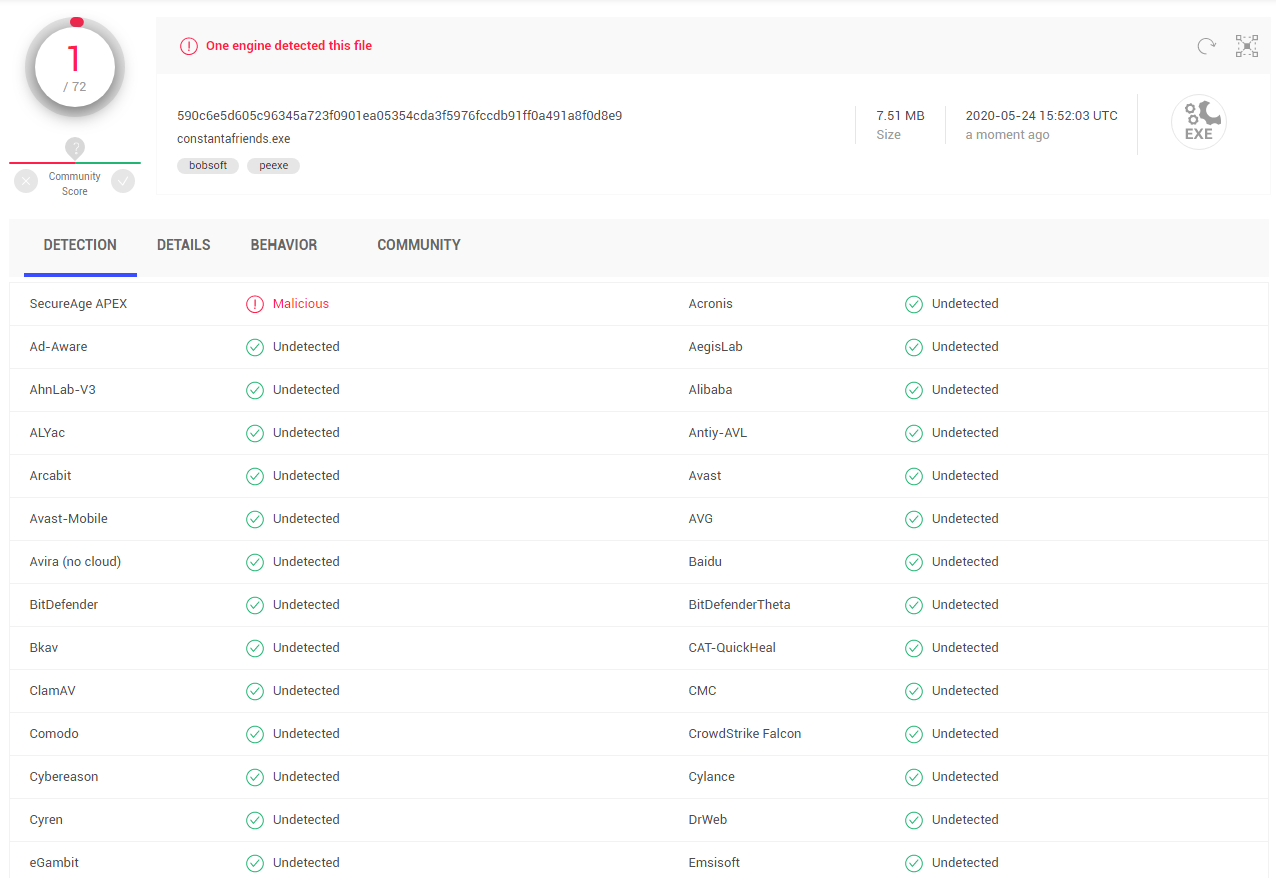Click the check icon for Cyren
The width and height of the screenshot is (1276, 878).
click(255, 820)
